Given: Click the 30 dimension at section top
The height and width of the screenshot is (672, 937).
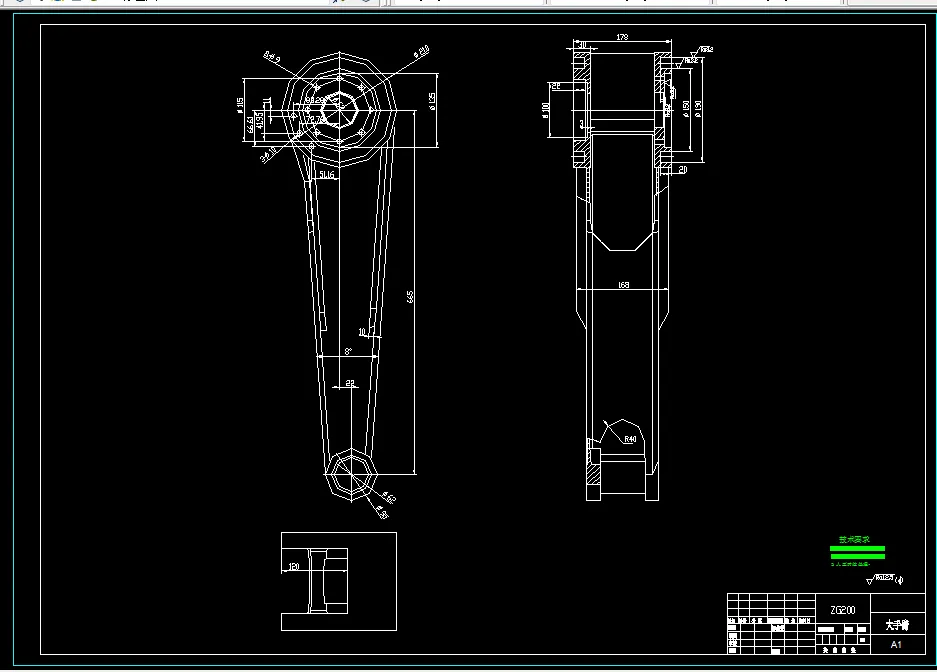Looking at the screenshot, I should [x=581, y=45].
